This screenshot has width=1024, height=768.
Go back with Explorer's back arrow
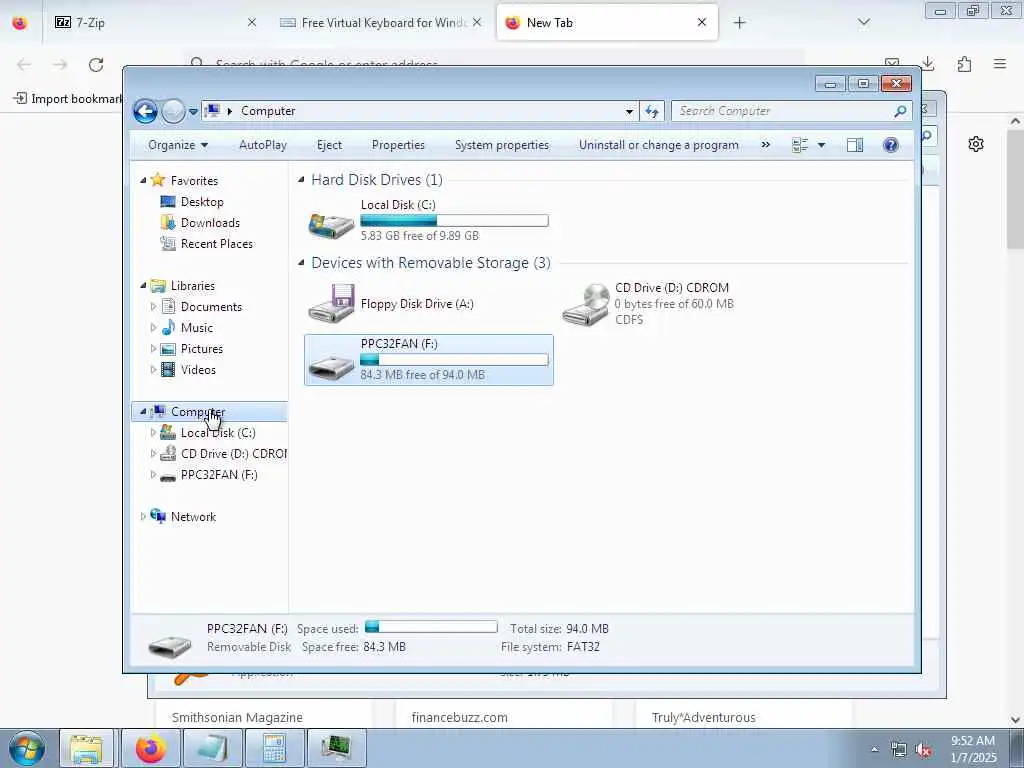(145, 112)
